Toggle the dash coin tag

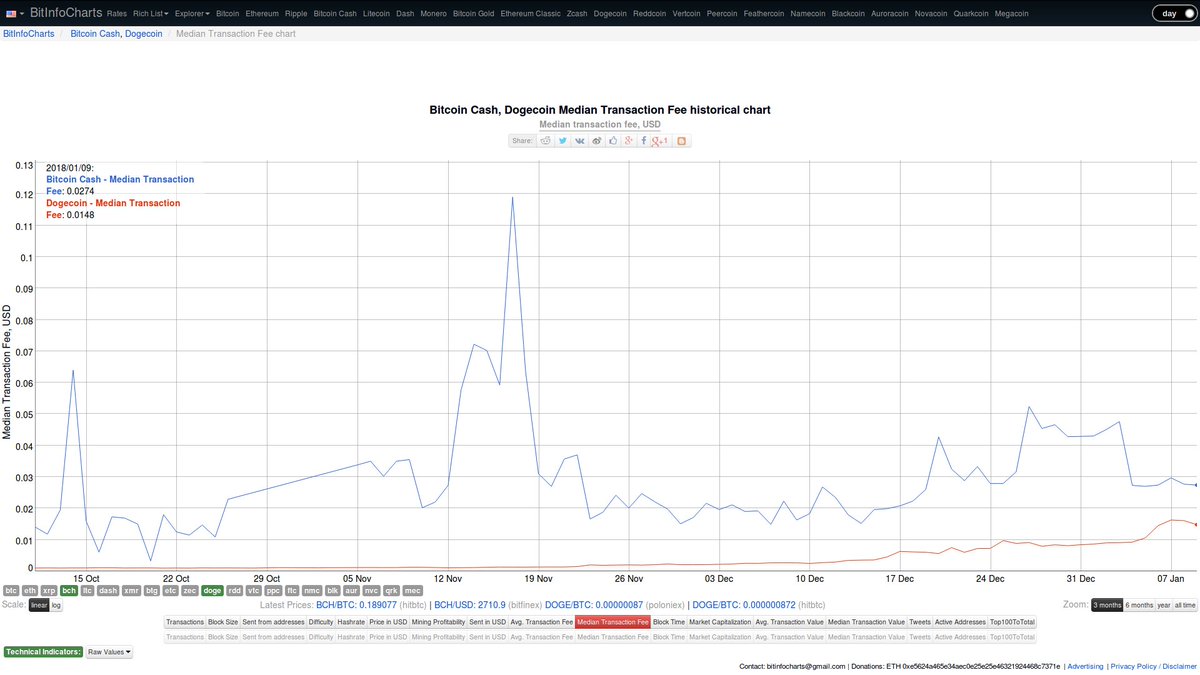(x=108, y=591)
